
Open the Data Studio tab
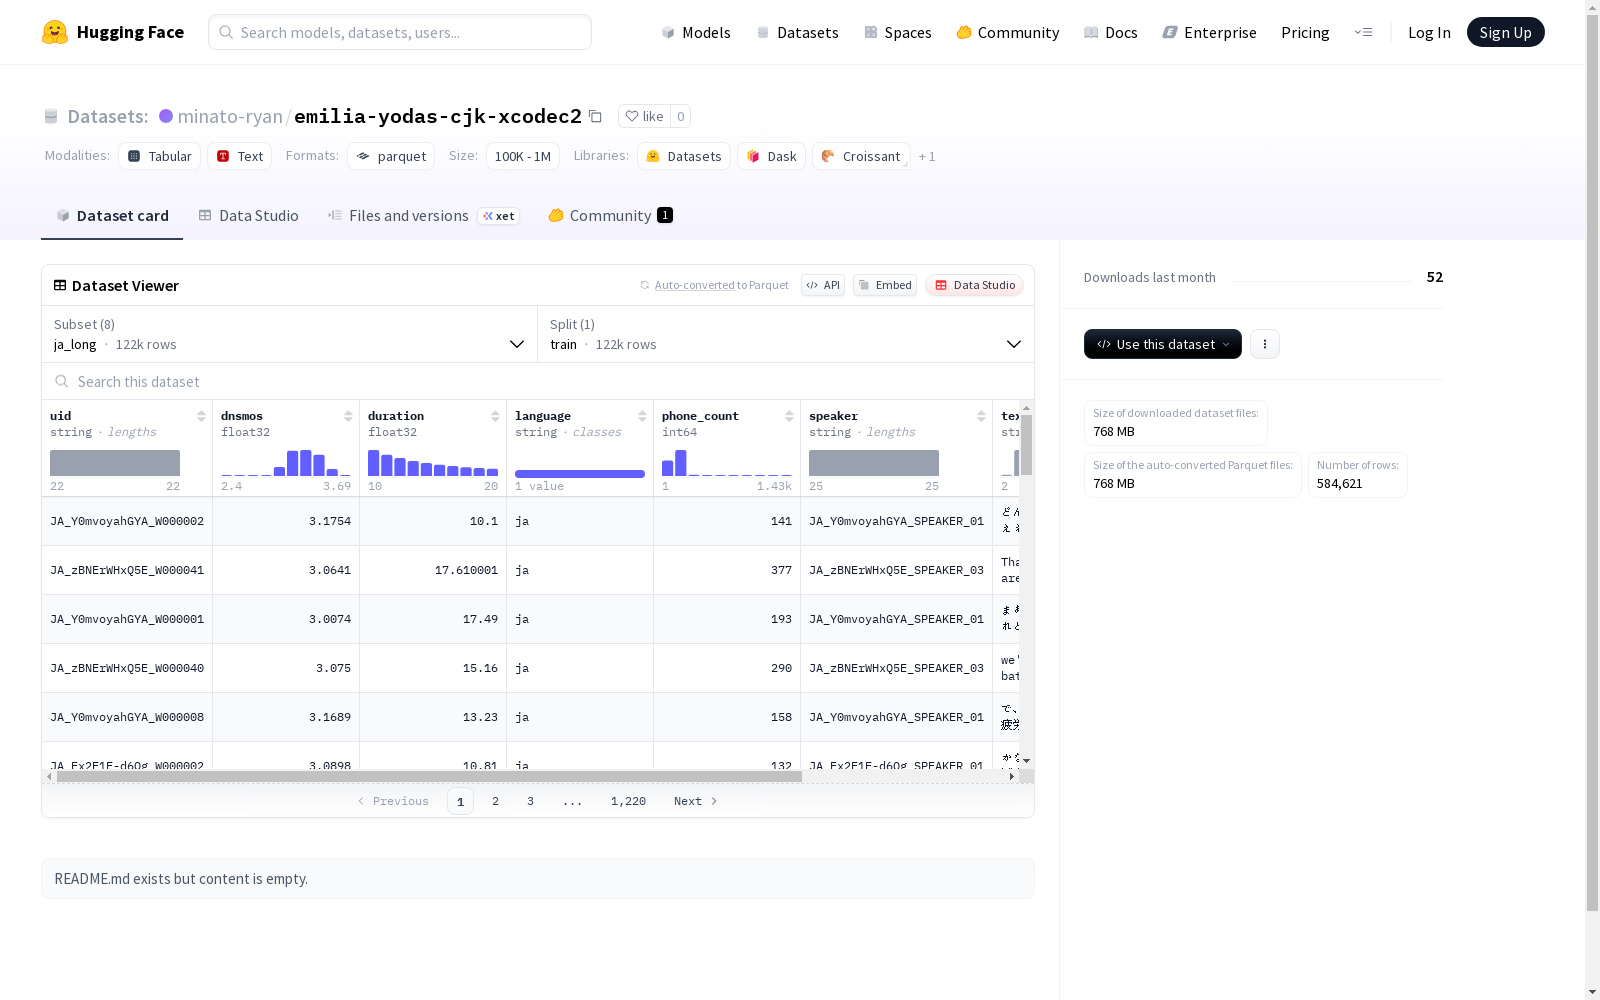click(248, 216)
